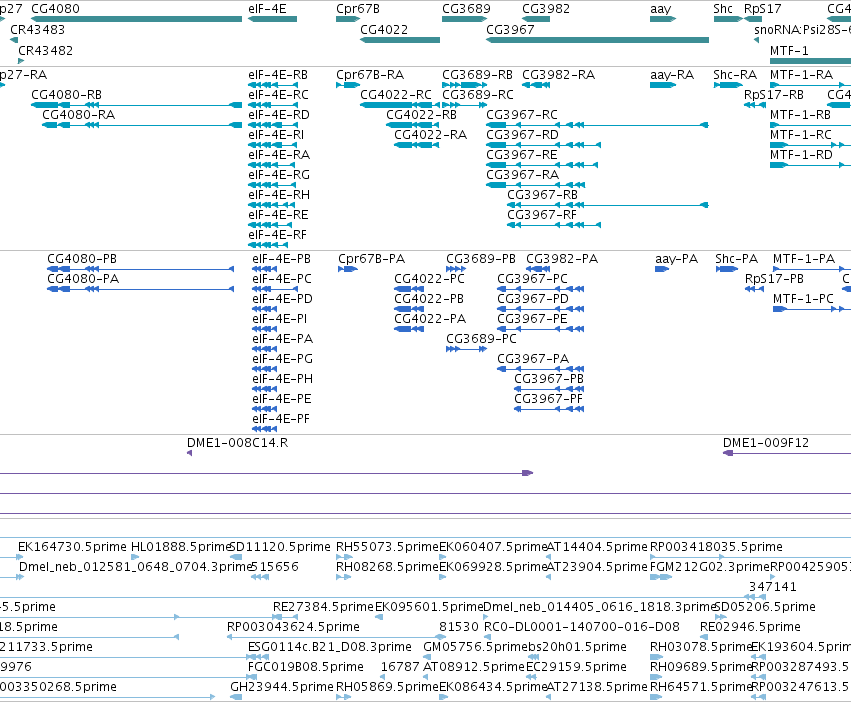Click transcript eIF-4E-RB label

[x=278, y=74]
